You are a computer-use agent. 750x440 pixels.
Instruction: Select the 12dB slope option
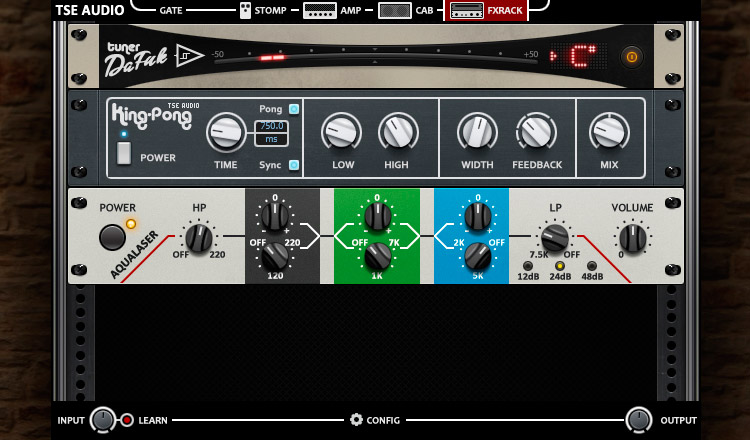pos(528,266)
